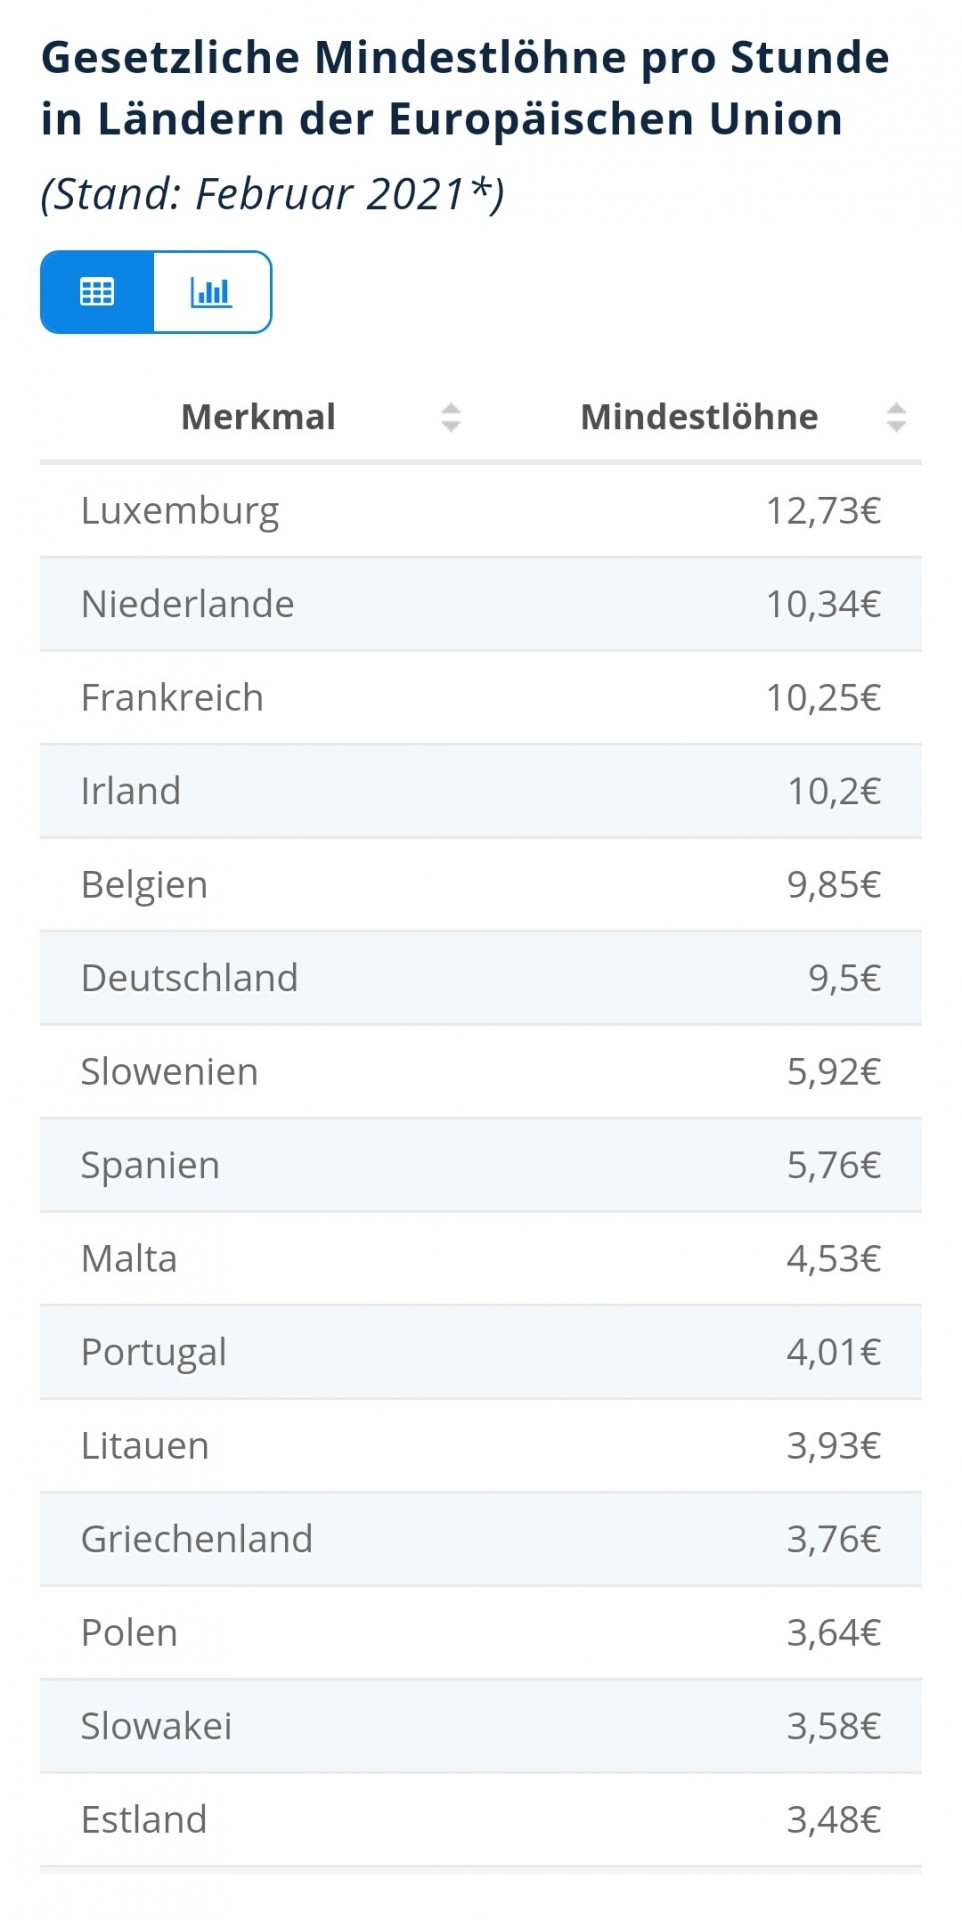Sort by Merkmal column arrows
962x1920 pixels.
pyautogui.click(x=451, y=417)
